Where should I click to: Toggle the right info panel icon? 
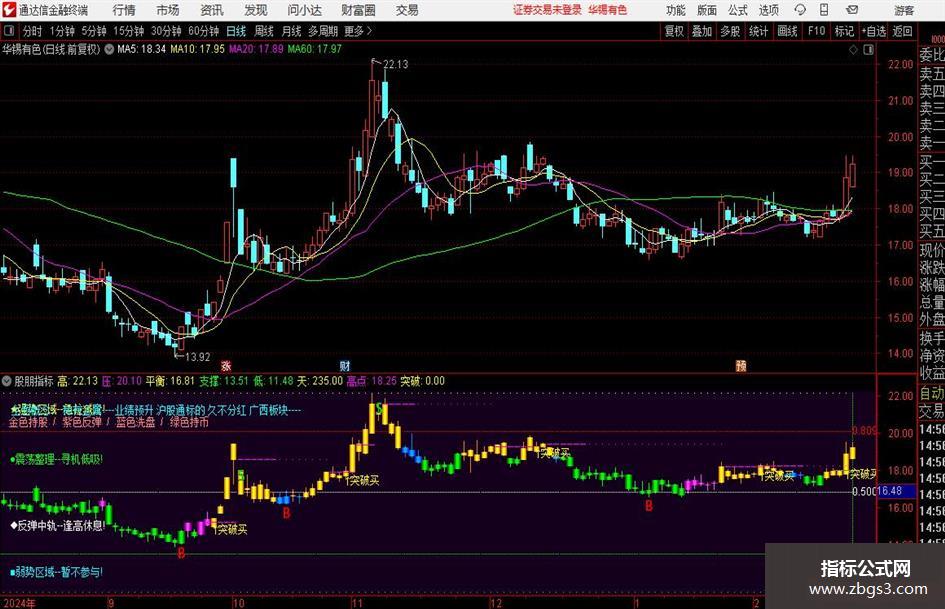click(x=868, y=49)
